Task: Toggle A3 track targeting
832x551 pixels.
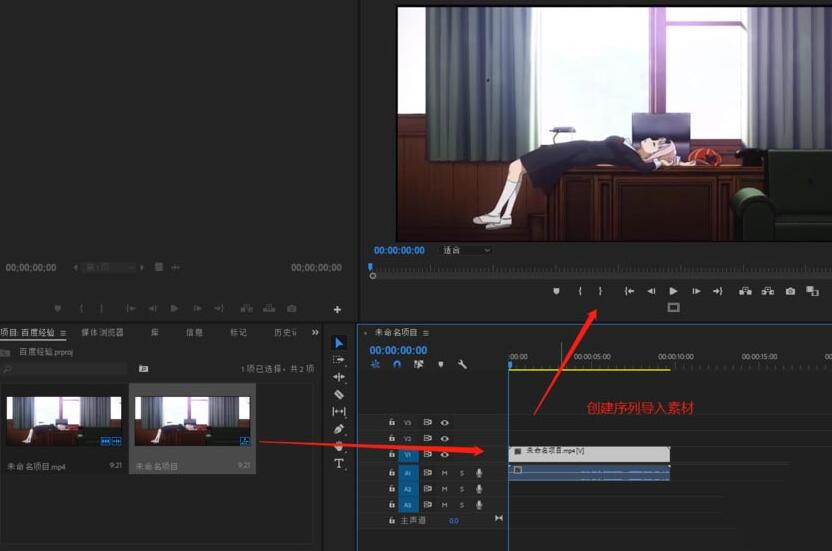Action: pos(408,504)
